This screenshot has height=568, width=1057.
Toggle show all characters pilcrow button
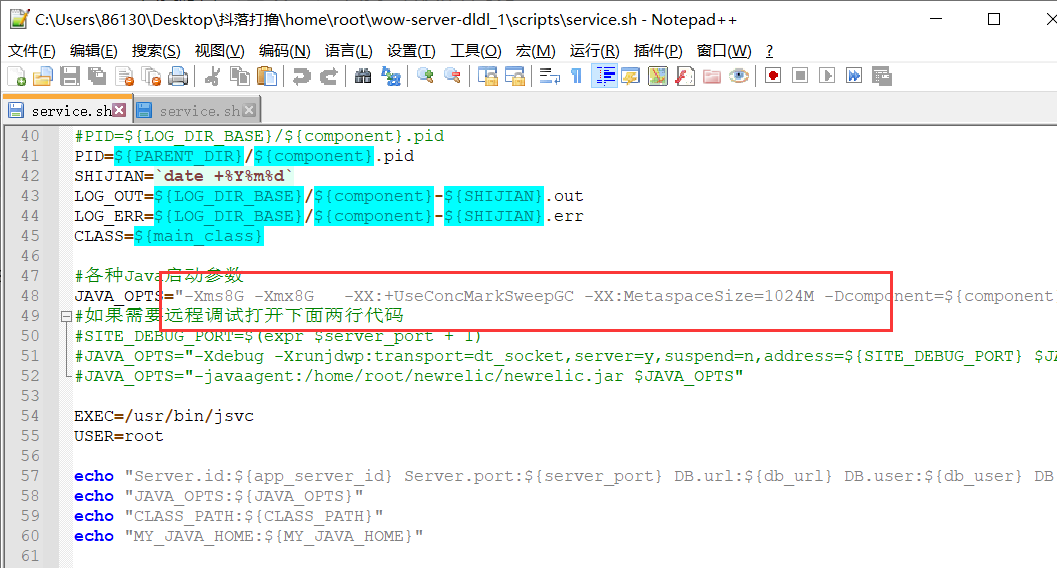click(x=576, y=76)
